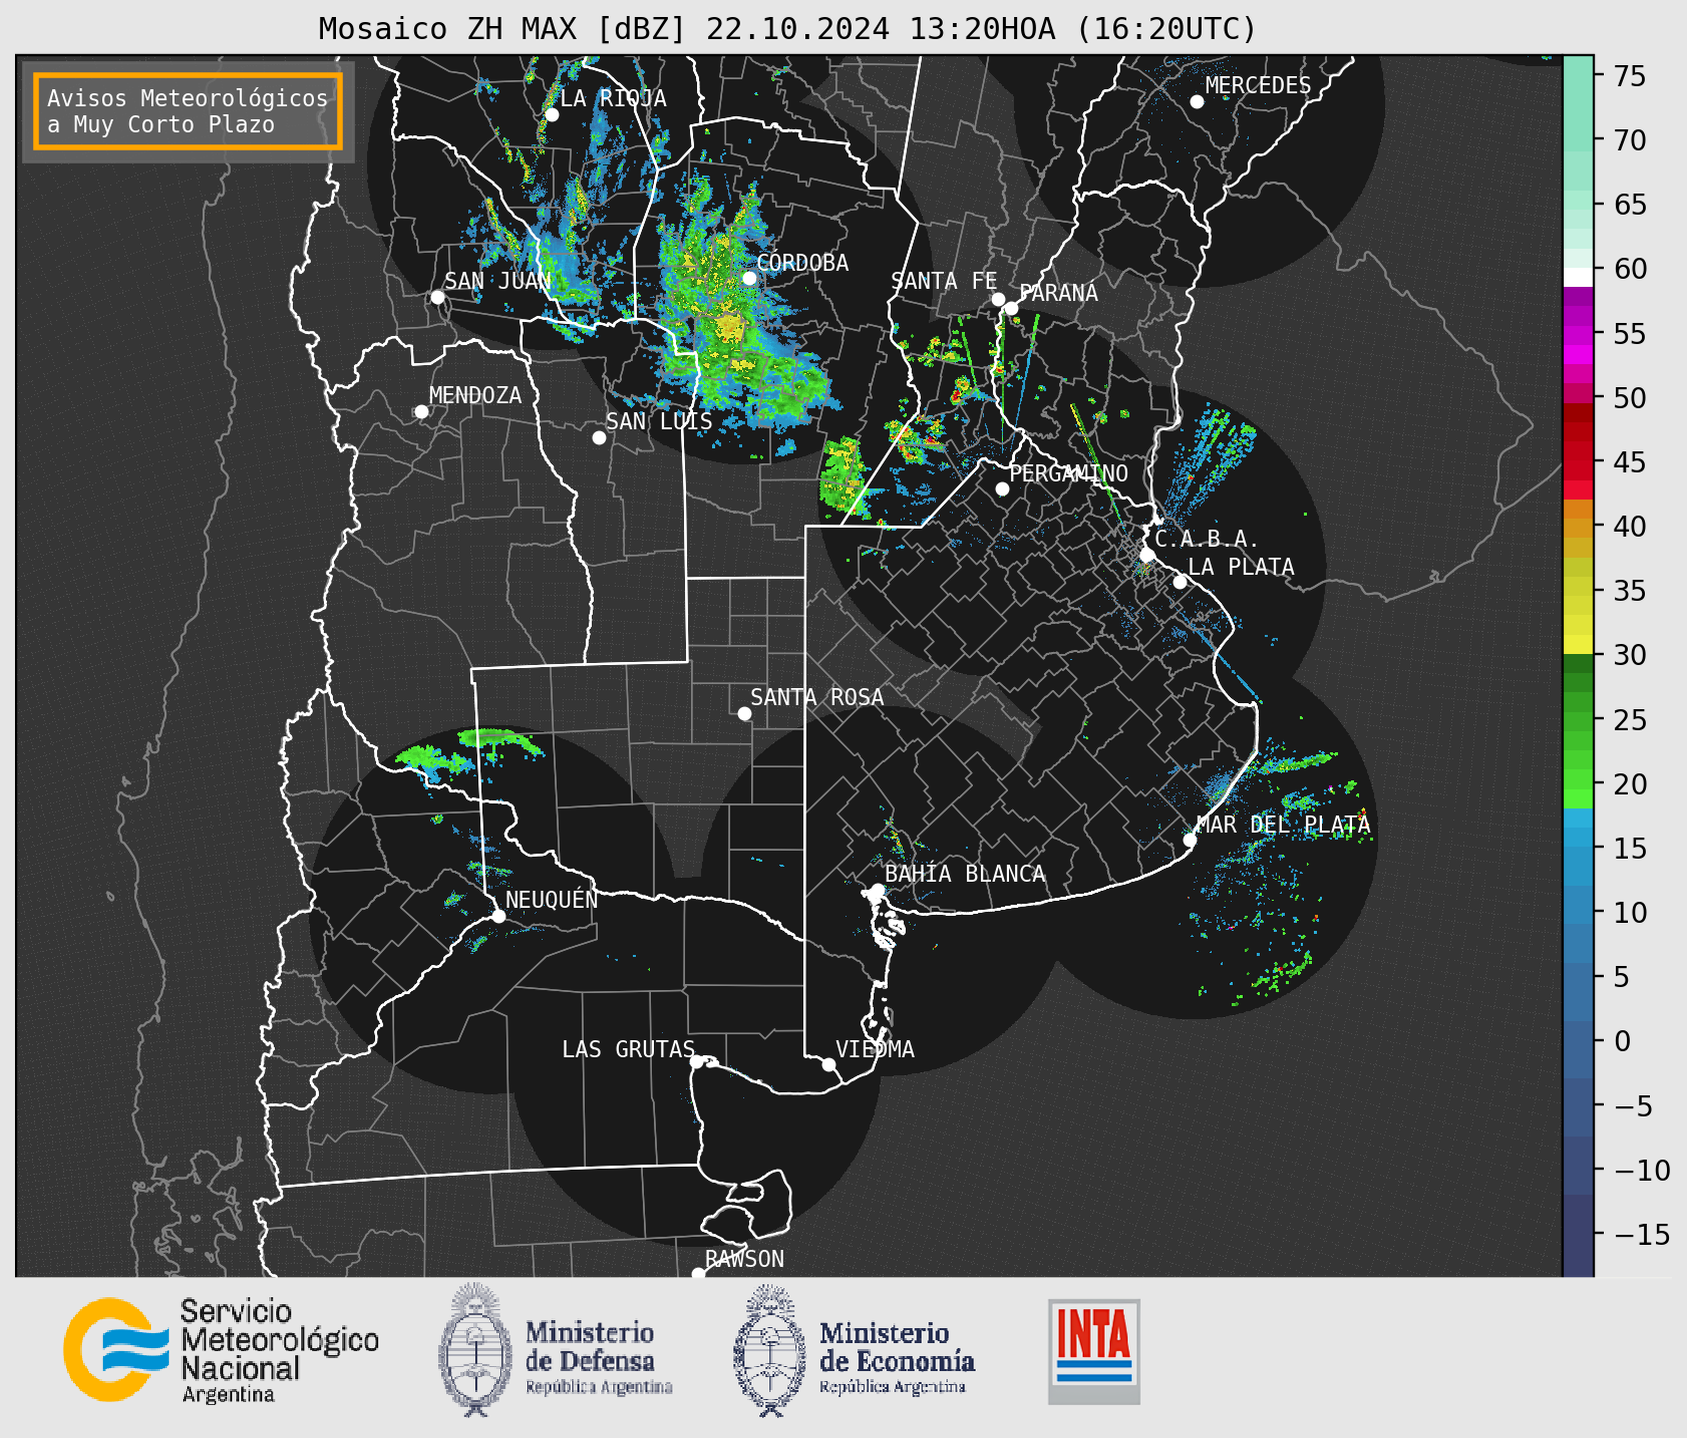Click the 'Ministerio de Economía' text
Viewport: 1687px width, 1438px height.
point(897,1346)
